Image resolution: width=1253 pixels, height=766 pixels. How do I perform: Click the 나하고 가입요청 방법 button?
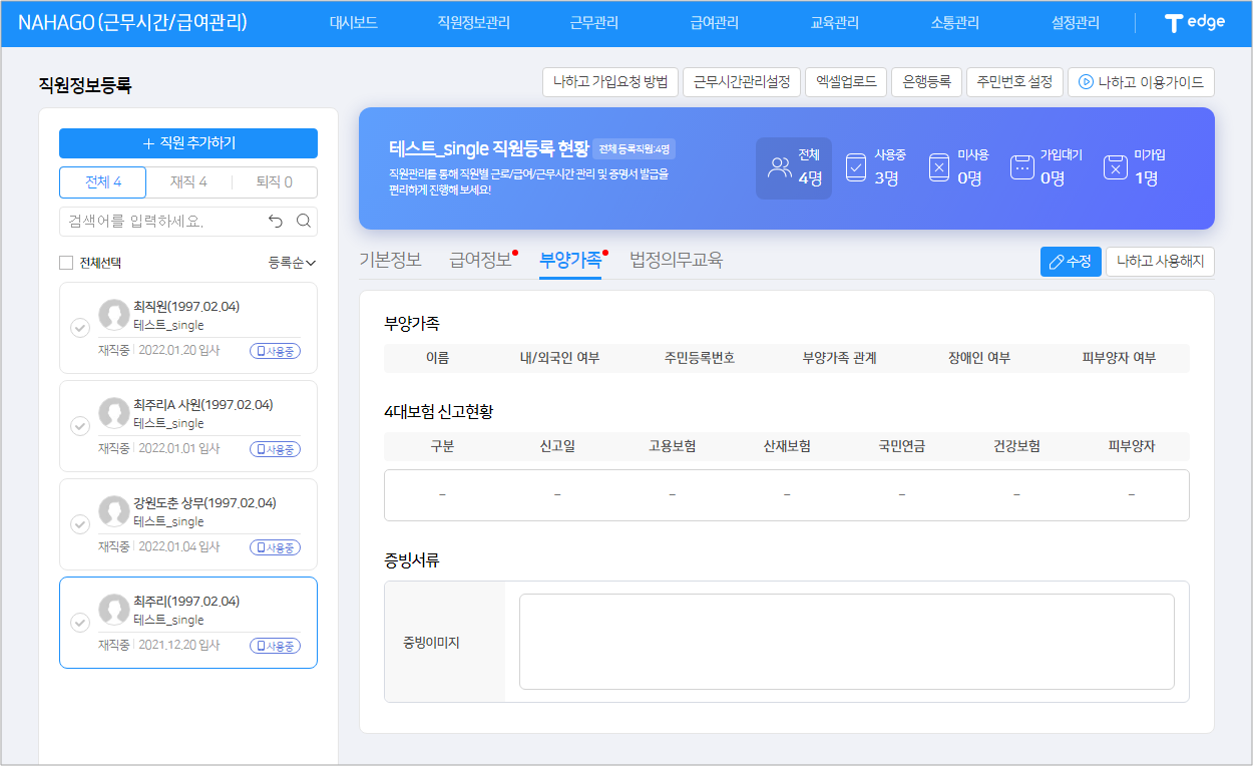[x=610, y=82]
